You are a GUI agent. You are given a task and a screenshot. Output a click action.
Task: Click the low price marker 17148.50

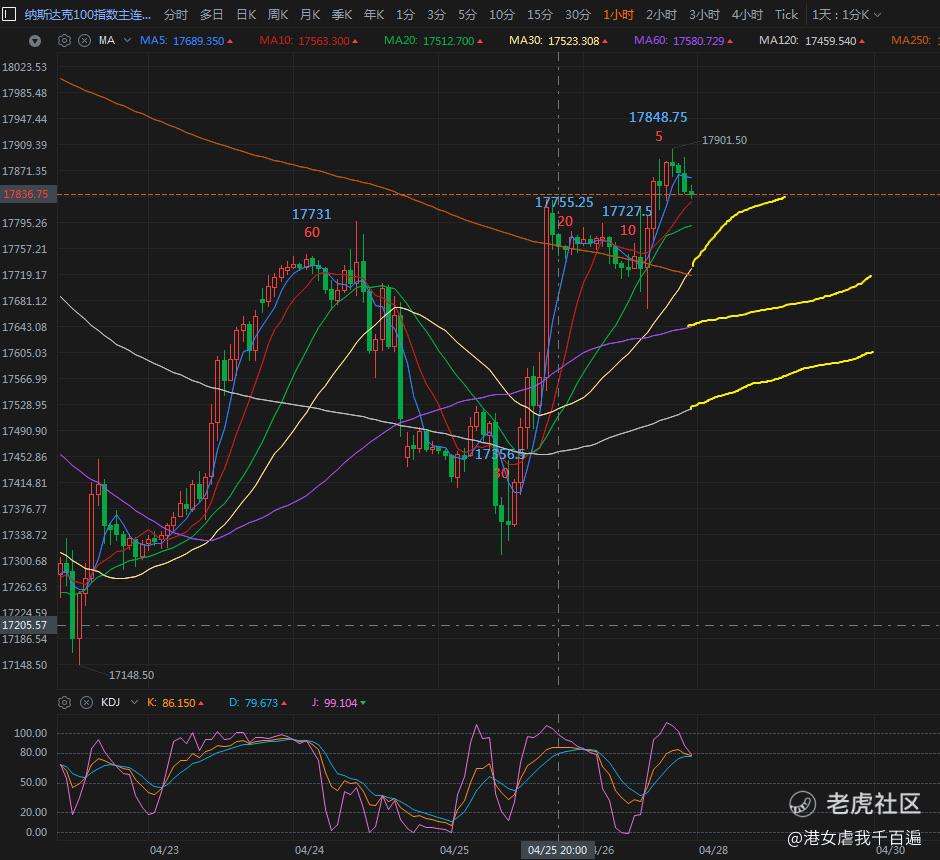coord(131,675)
